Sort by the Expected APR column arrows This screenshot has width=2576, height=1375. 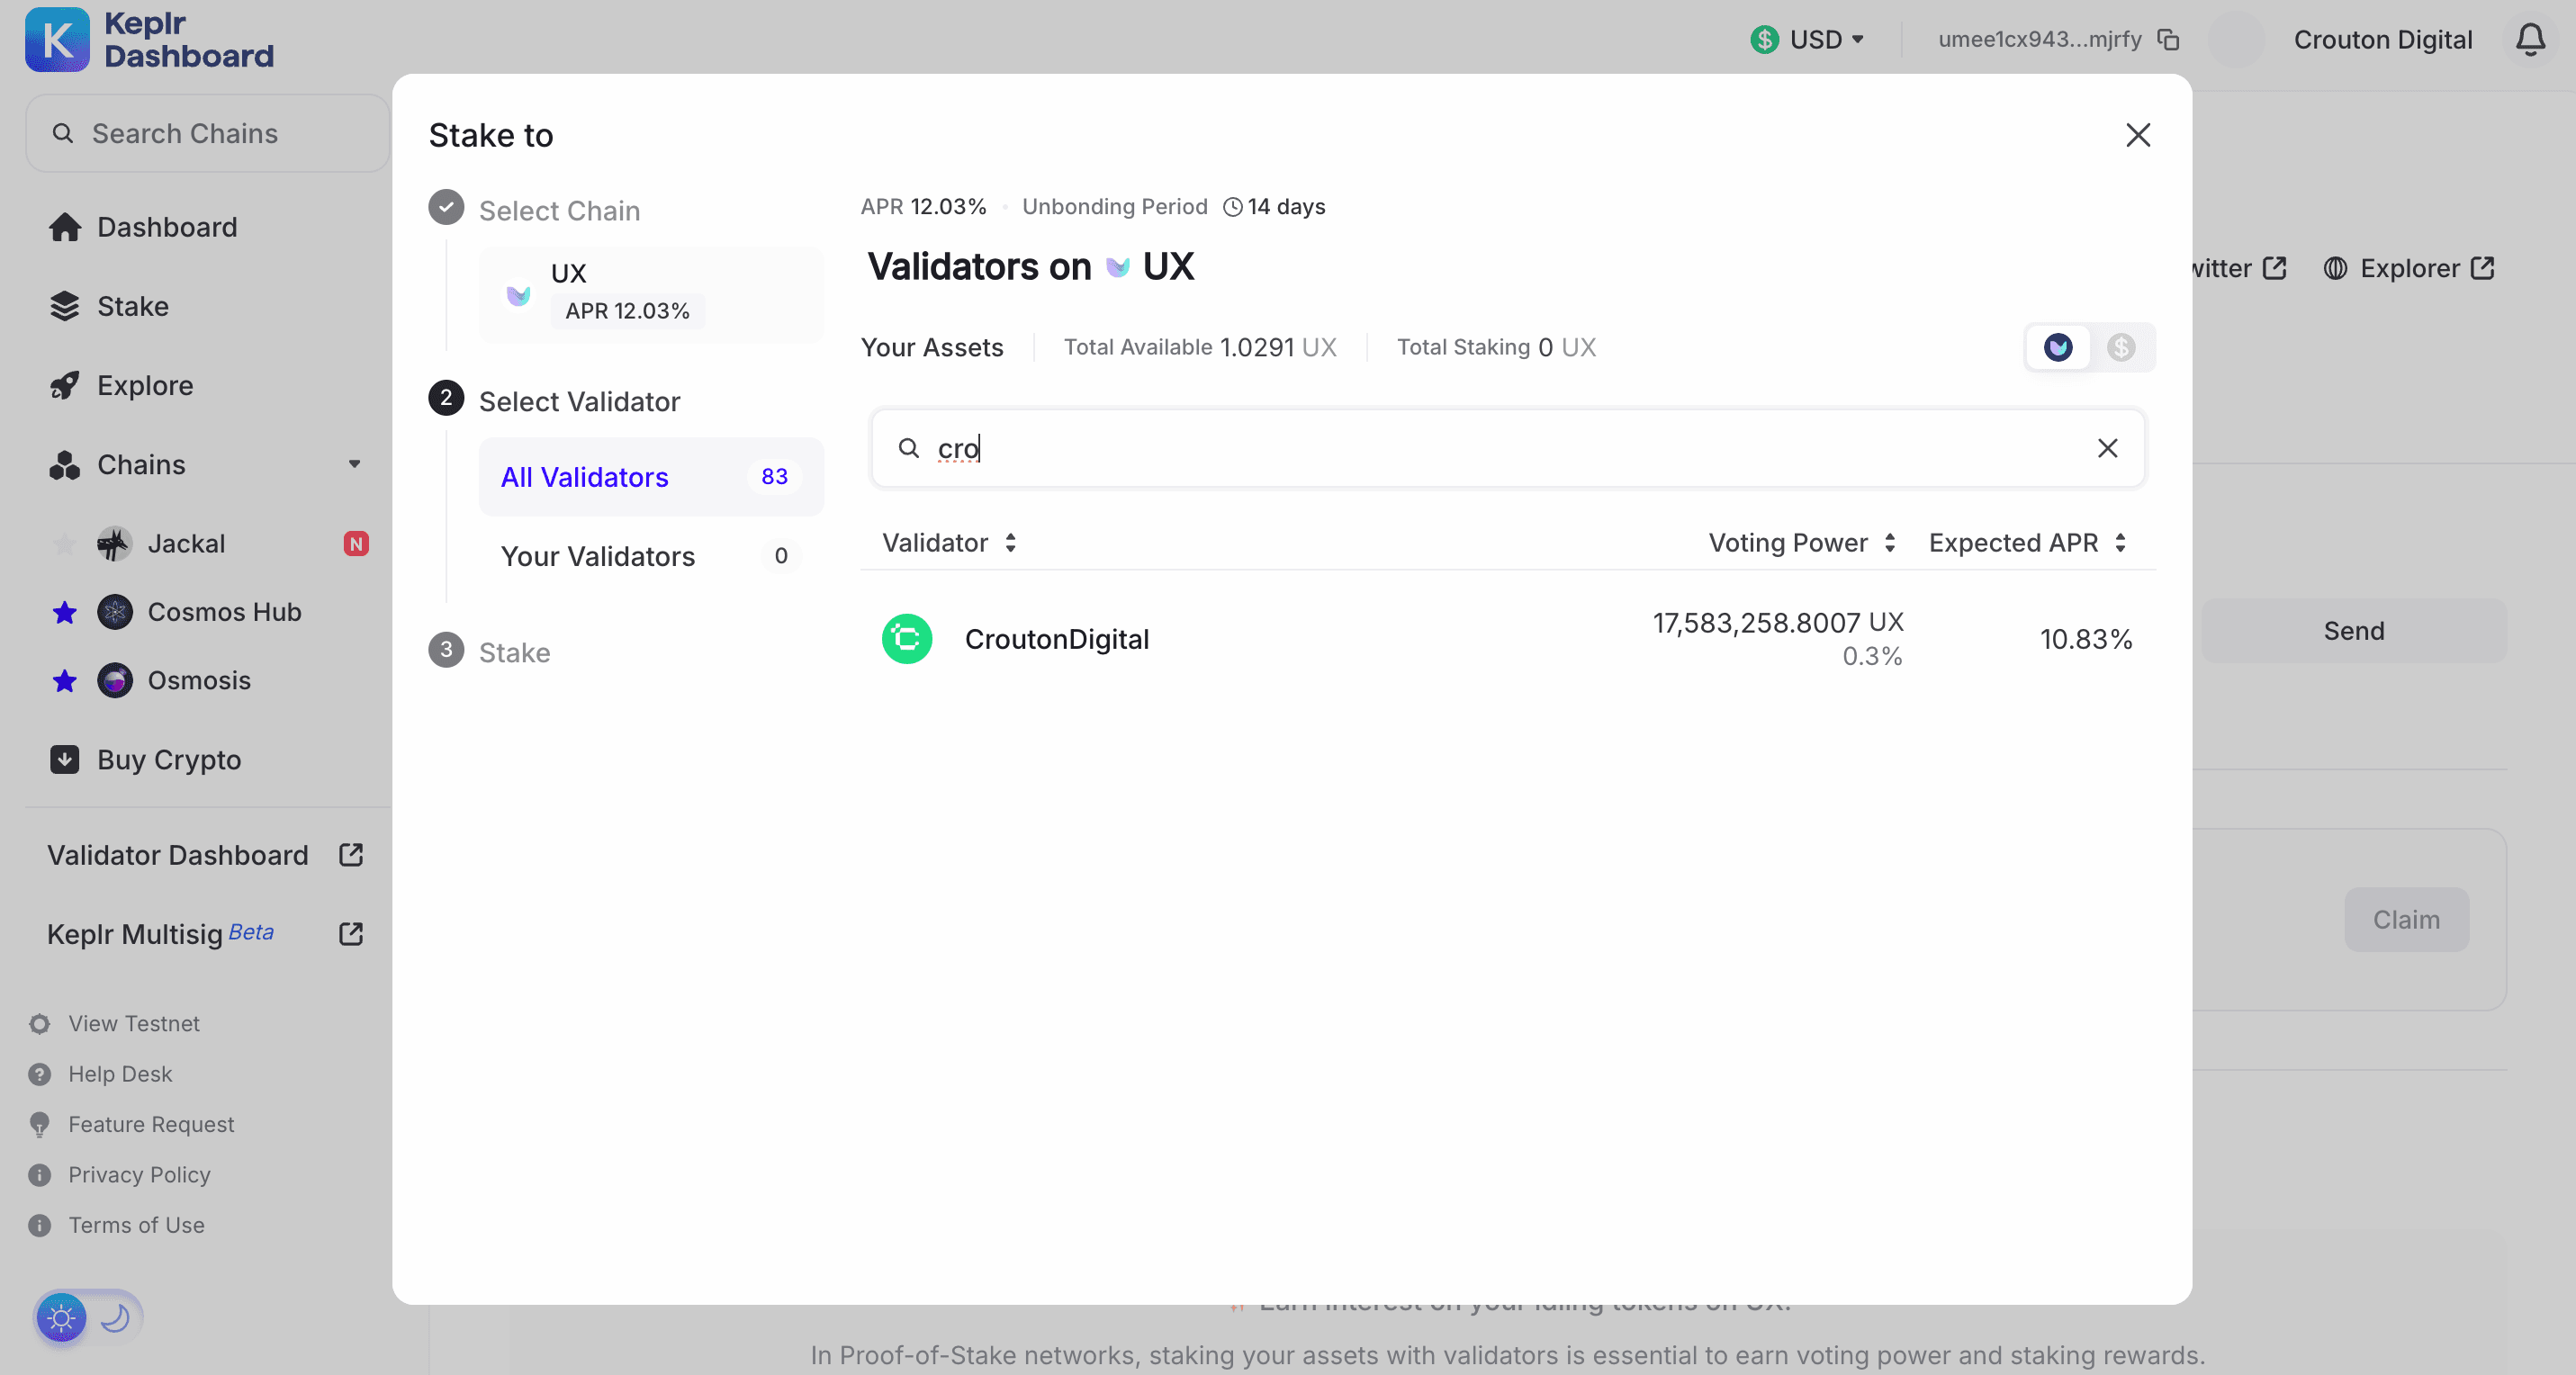(2120, 542)
